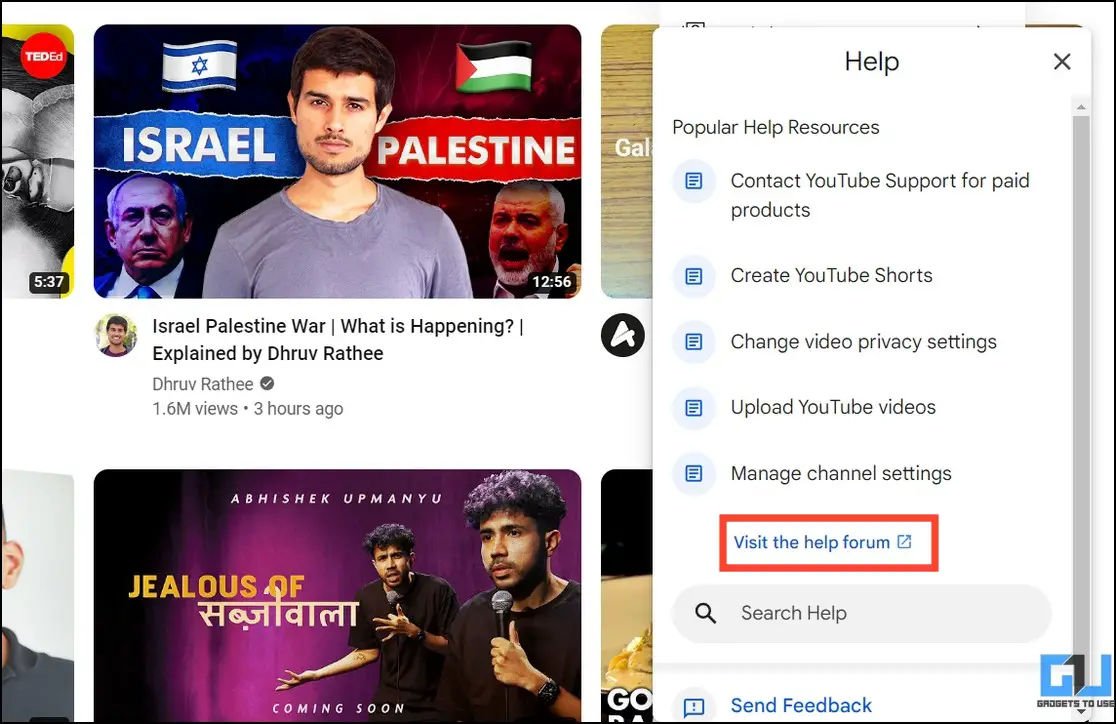
Task: Click the Send Feedback link
Action: click(x=801, y=705)
